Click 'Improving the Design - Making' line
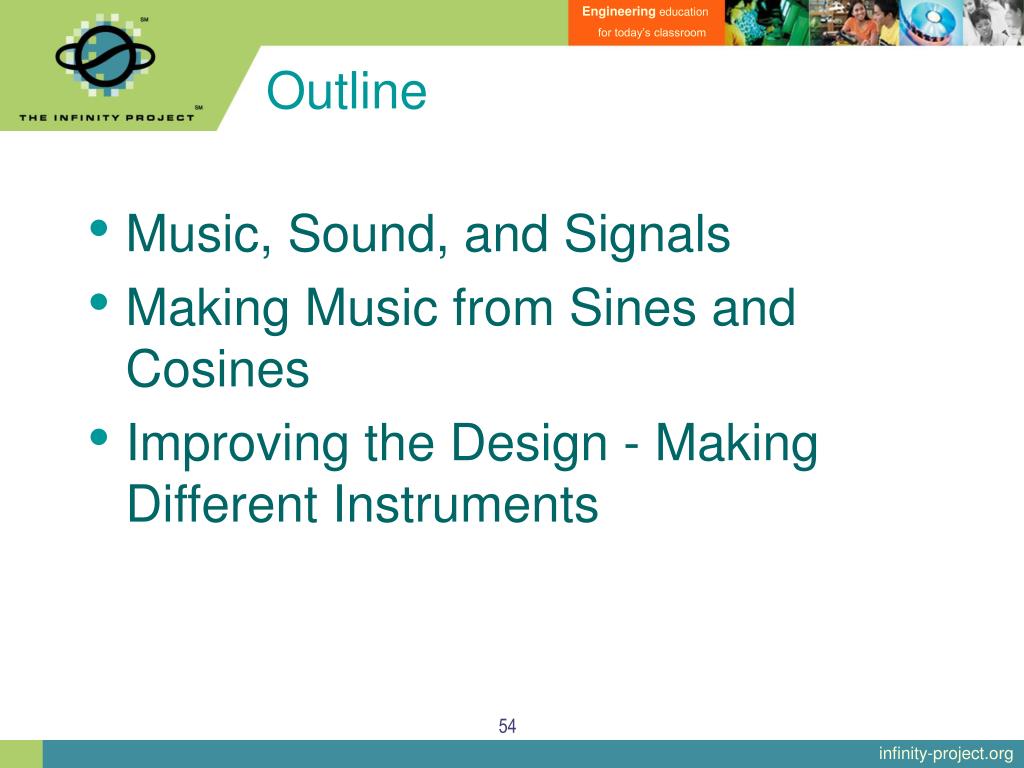The width and height of the screenshot is (1024, 768). click(472, 444)
